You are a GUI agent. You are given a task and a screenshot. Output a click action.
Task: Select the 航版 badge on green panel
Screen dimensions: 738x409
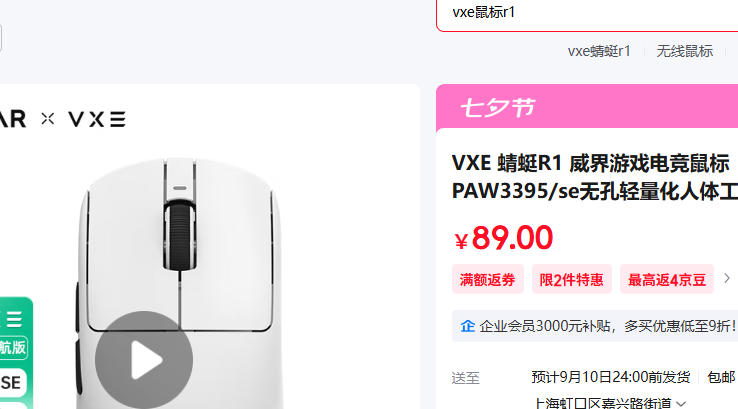(13, 348)
